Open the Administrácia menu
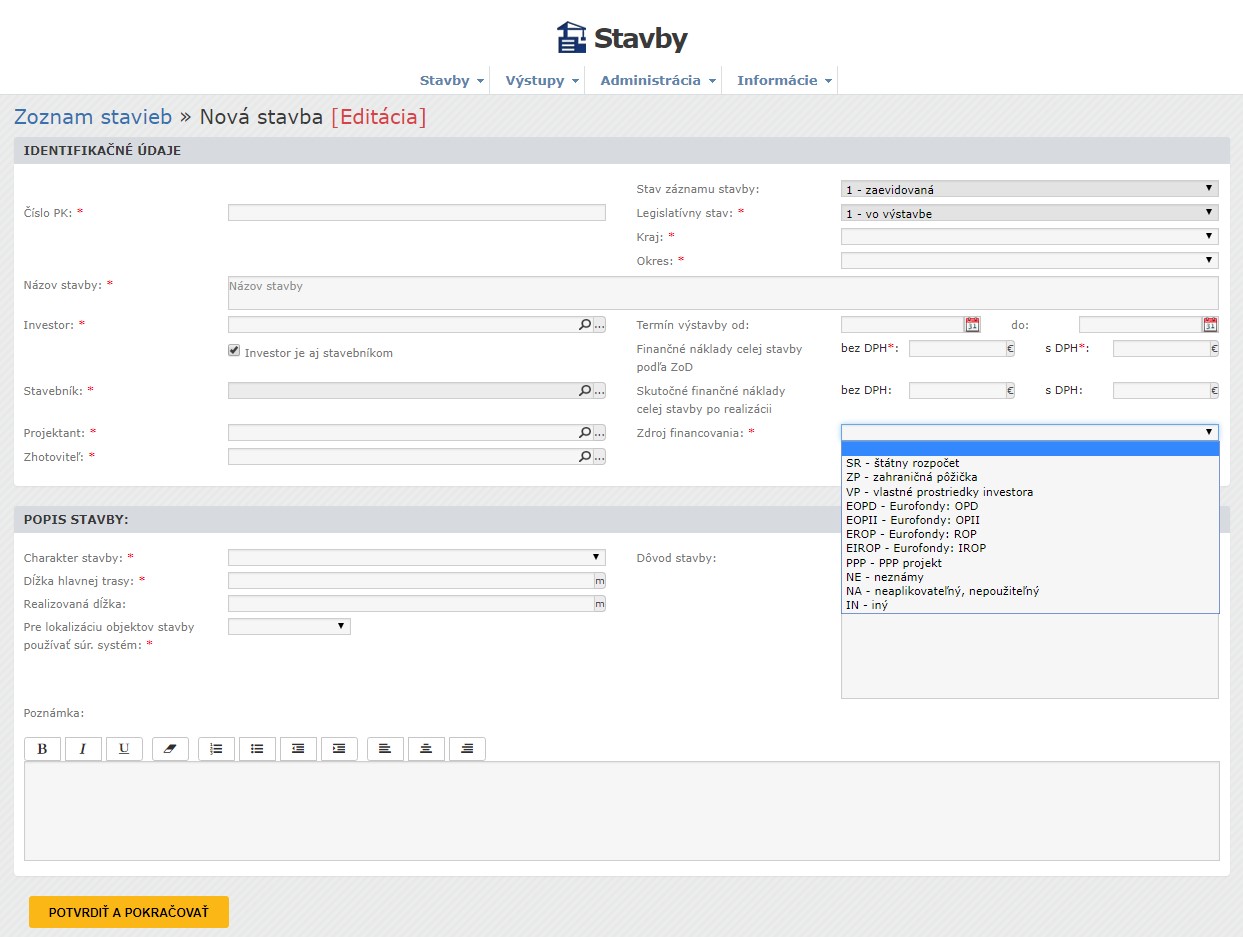Screen dimensions: 1243x937 click(x=657, y=81)
